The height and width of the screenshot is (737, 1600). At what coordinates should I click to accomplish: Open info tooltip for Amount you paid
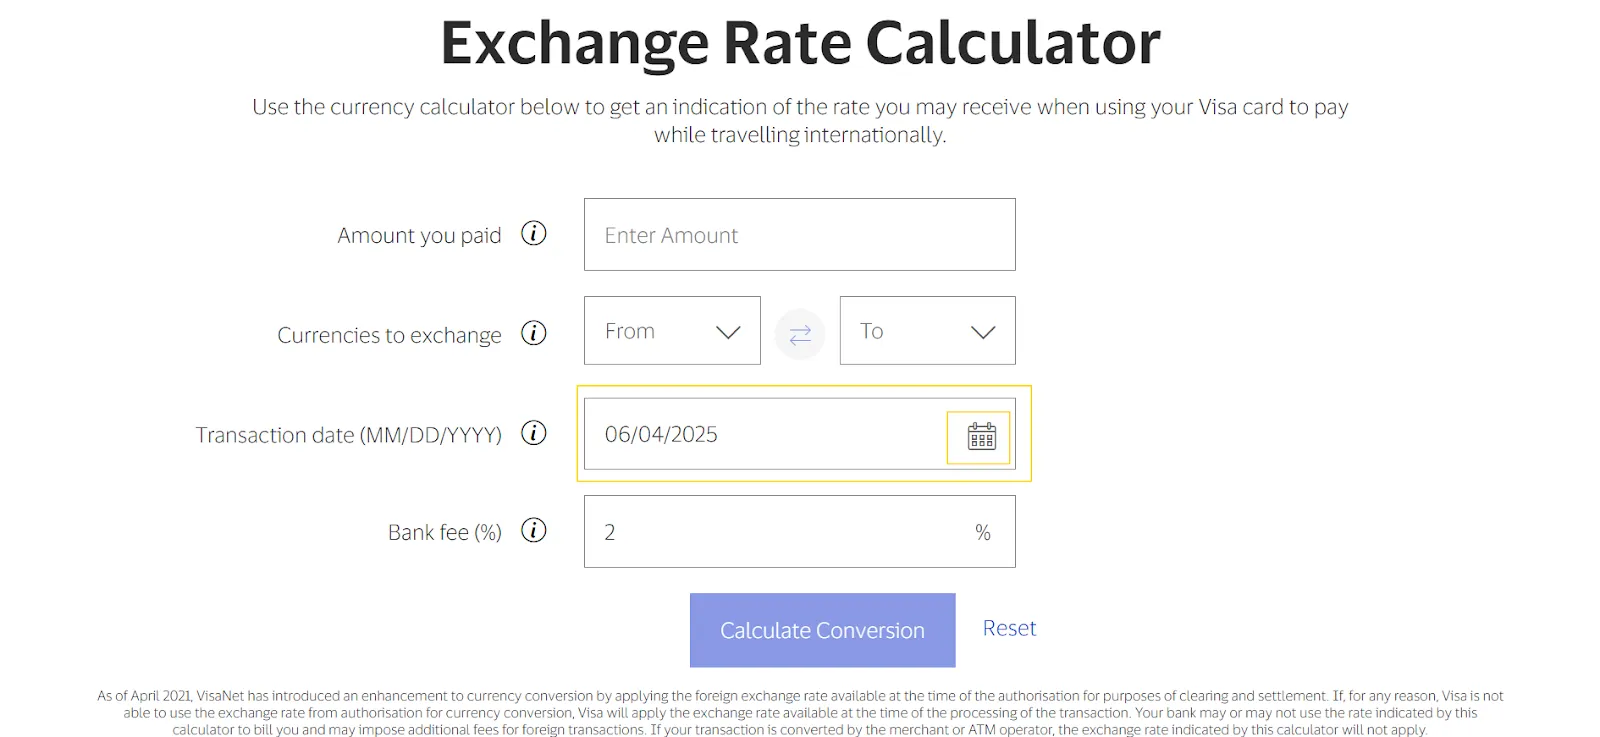[x=535, y=234]
